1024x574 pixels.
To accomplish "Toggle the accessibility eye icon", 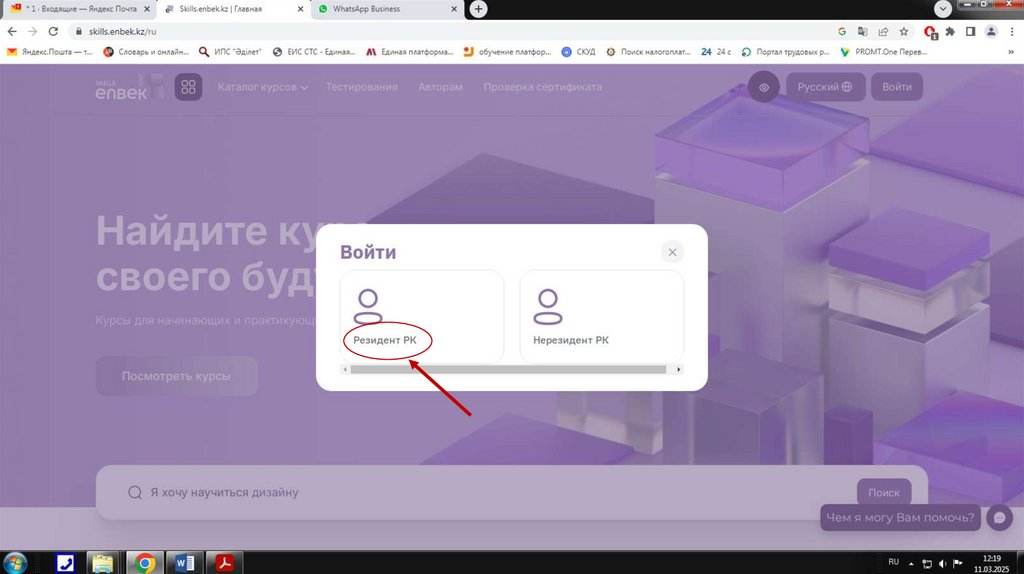I will click(763, 87).
